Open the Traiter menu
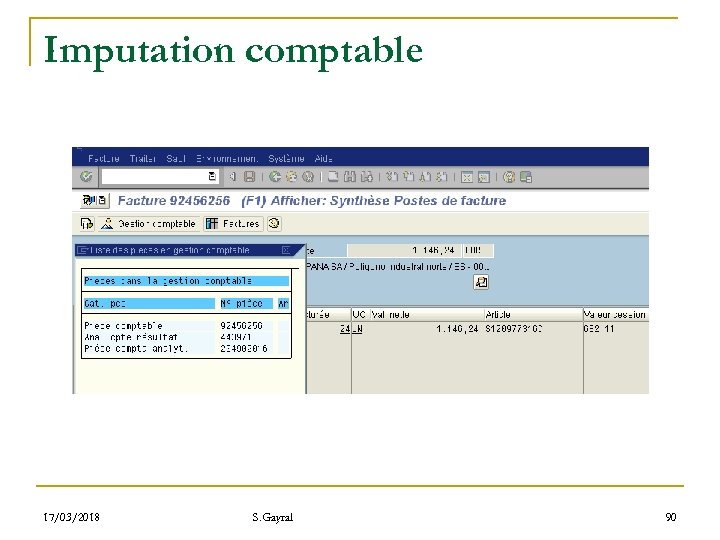Image resolution: width=720 pixels, height=540 pixels. [143, 158]
